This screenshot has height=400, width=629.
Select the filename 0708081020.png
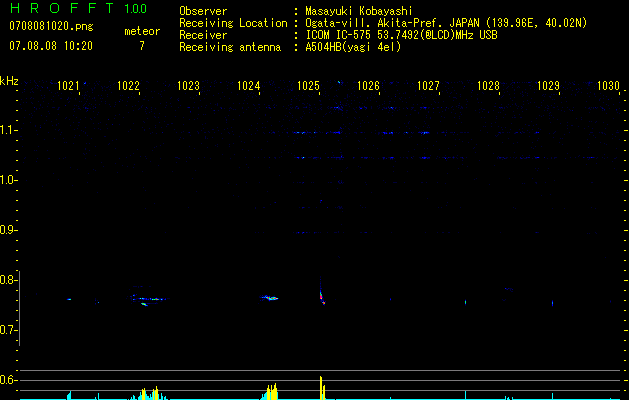click(x=51, y=26)
